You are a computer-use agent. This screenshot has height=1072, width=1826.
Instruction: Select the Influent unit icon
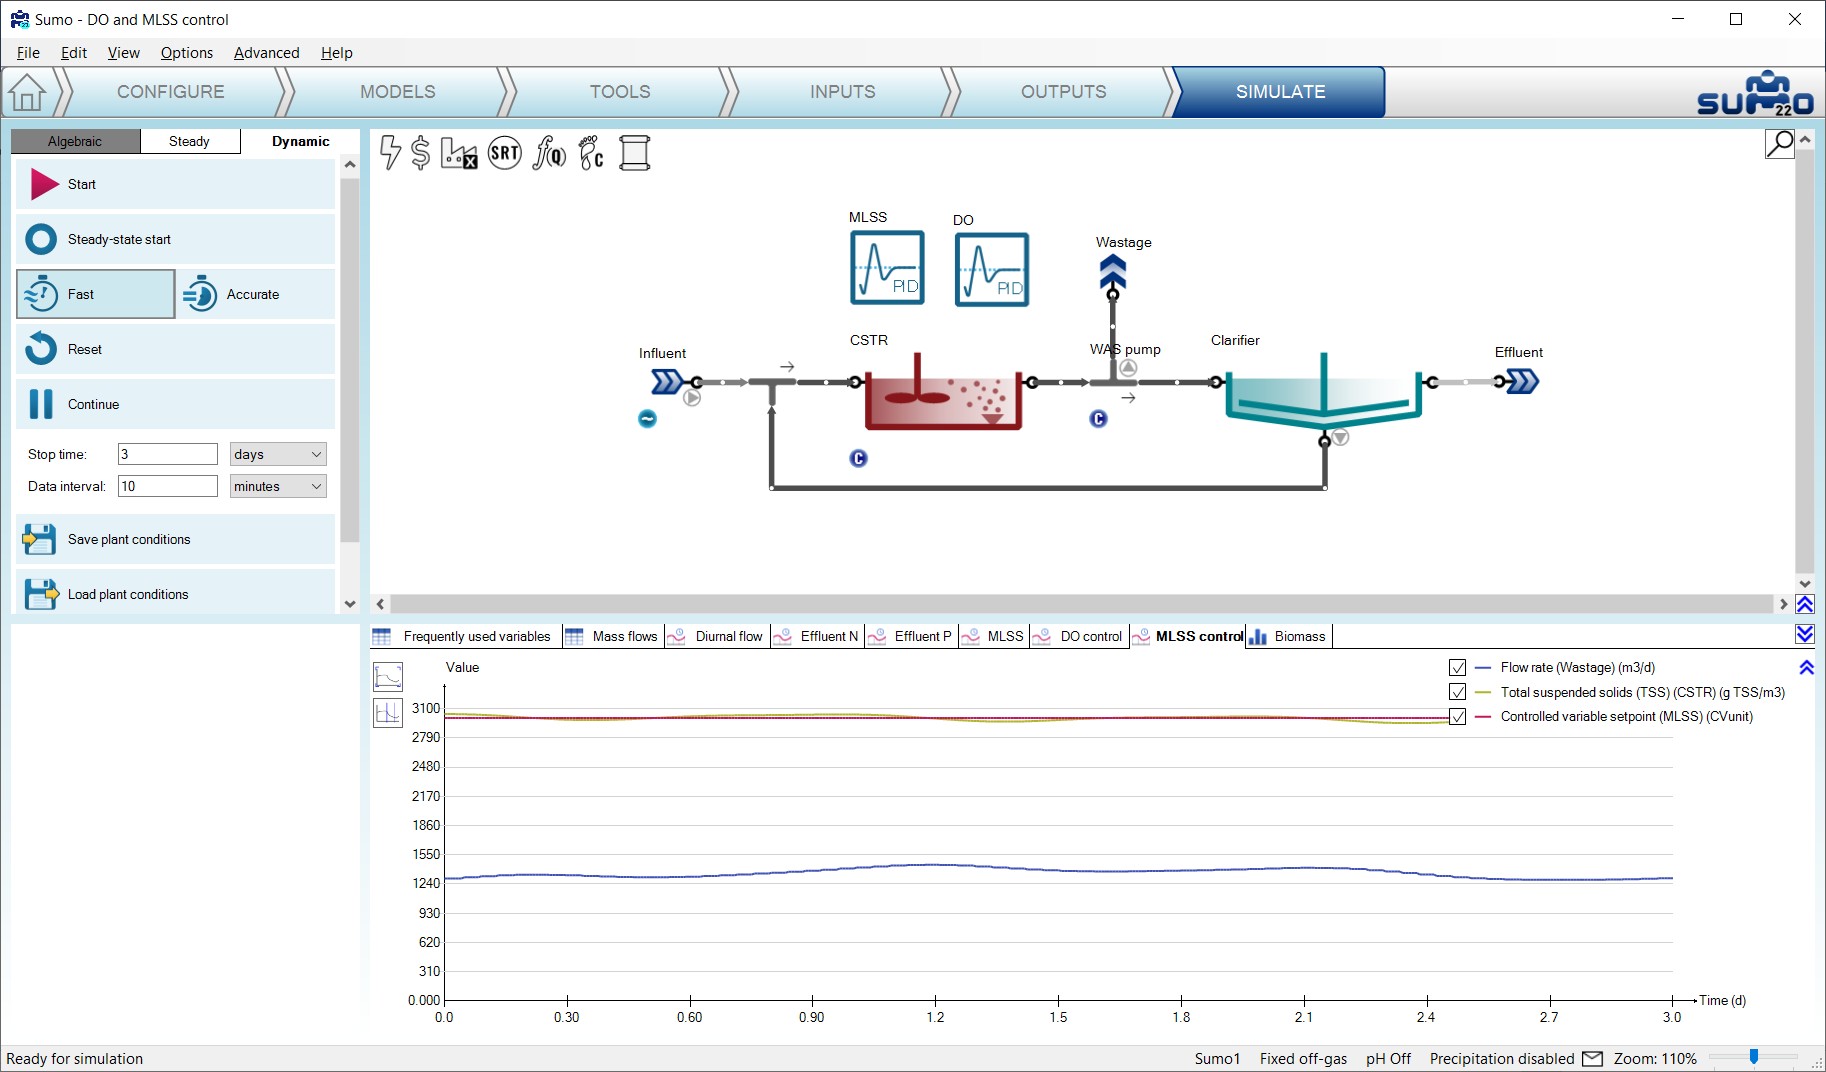667,381
